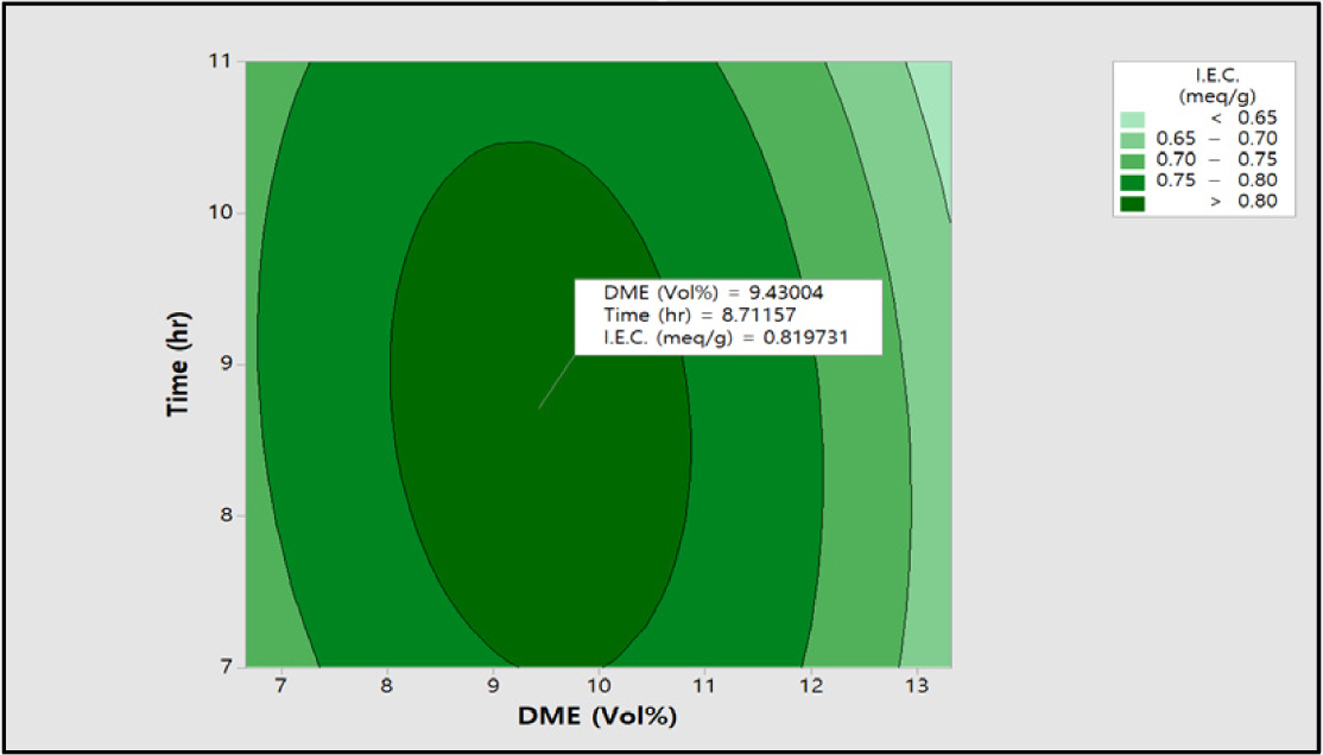Pick the 0.75 – 0.80 legend color box
Image resolution: width=1323 pixels, height=755 pixels.
coord(1134,181)
